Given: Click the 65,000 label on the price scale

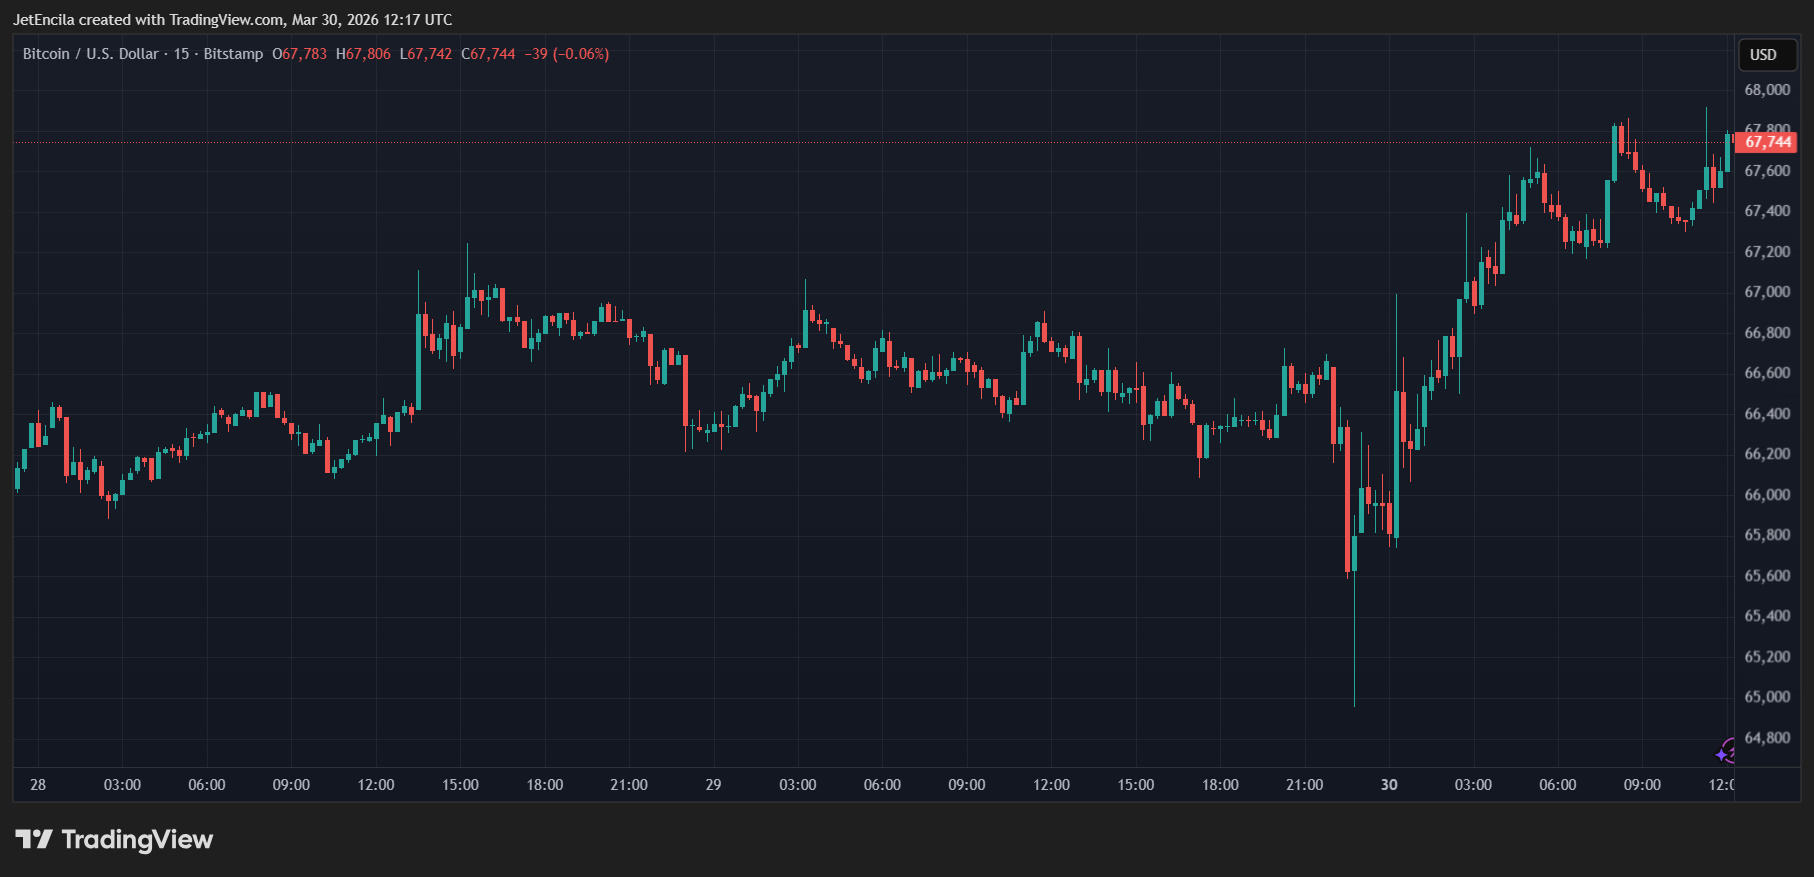Looking at the screenshot, I should 1767,697.
